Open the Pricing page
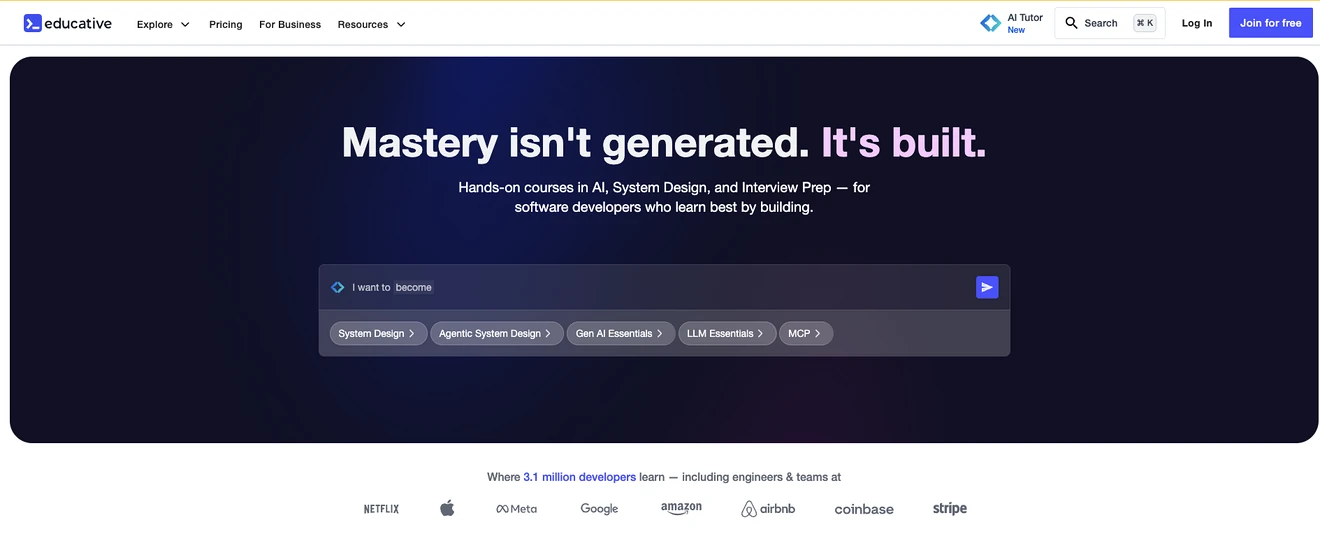 pos(225,24)
